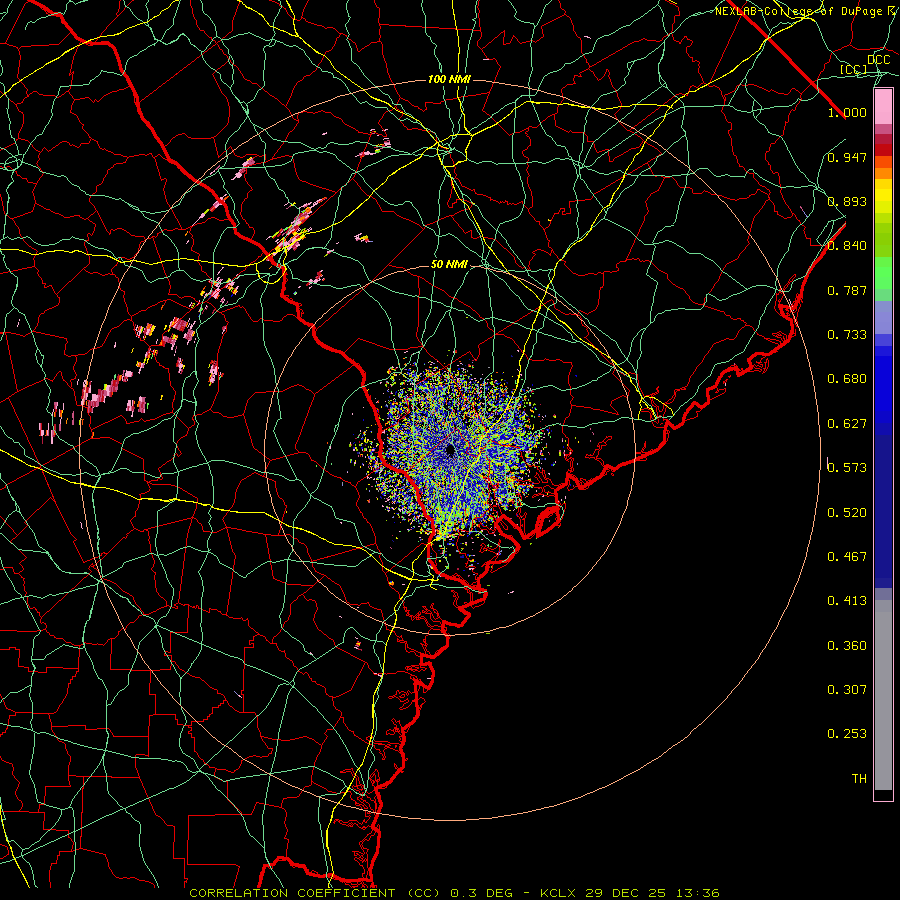Click the 0.253 legend value
This screenshot has height=900, width=900.
point(847,734)
